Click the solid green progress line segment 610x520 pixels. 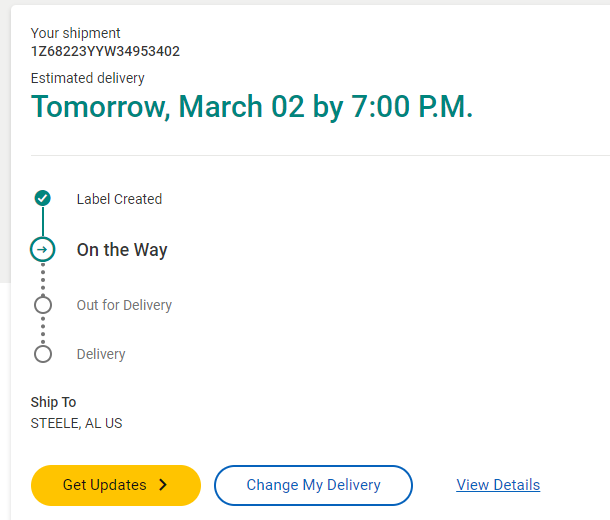(x=43, y=222)
